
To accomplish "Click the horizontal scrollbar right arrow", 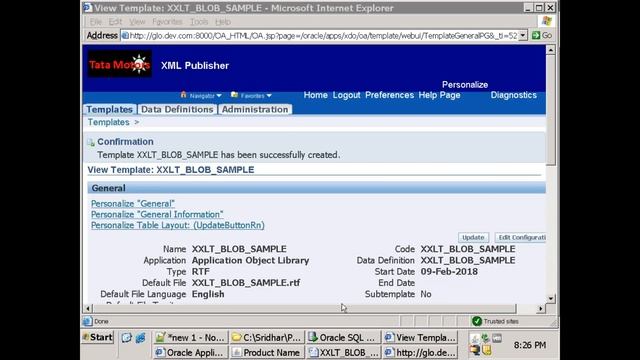I will (541, 308).
